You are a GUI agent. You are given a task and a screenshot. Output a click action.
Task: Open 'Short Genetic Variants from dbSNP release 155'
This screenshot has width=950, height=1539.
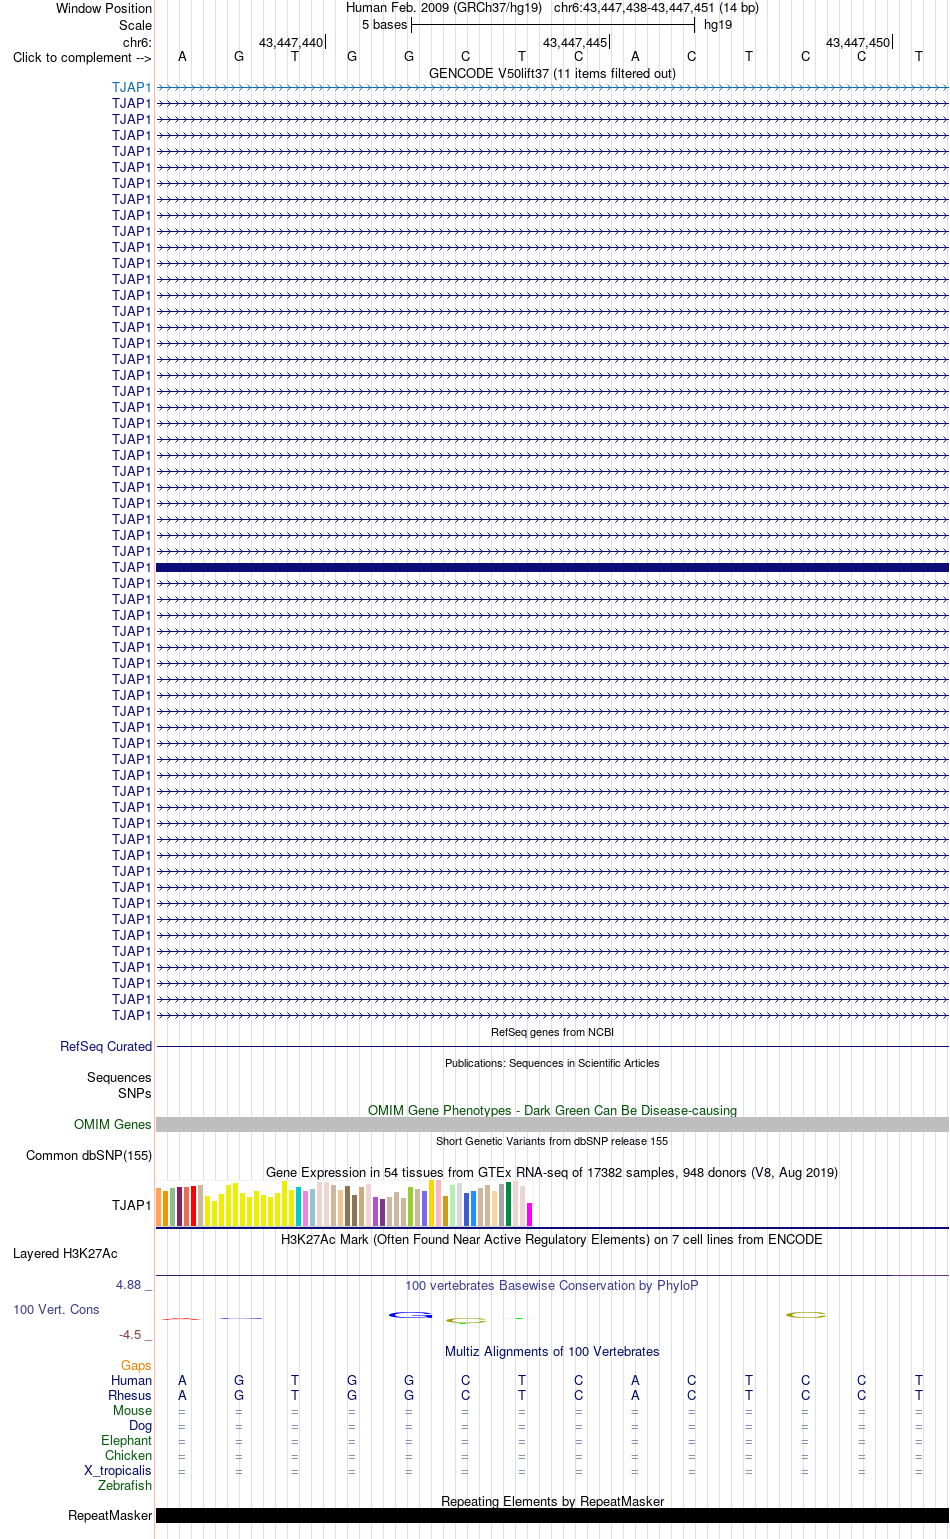tap(552, 1141)
